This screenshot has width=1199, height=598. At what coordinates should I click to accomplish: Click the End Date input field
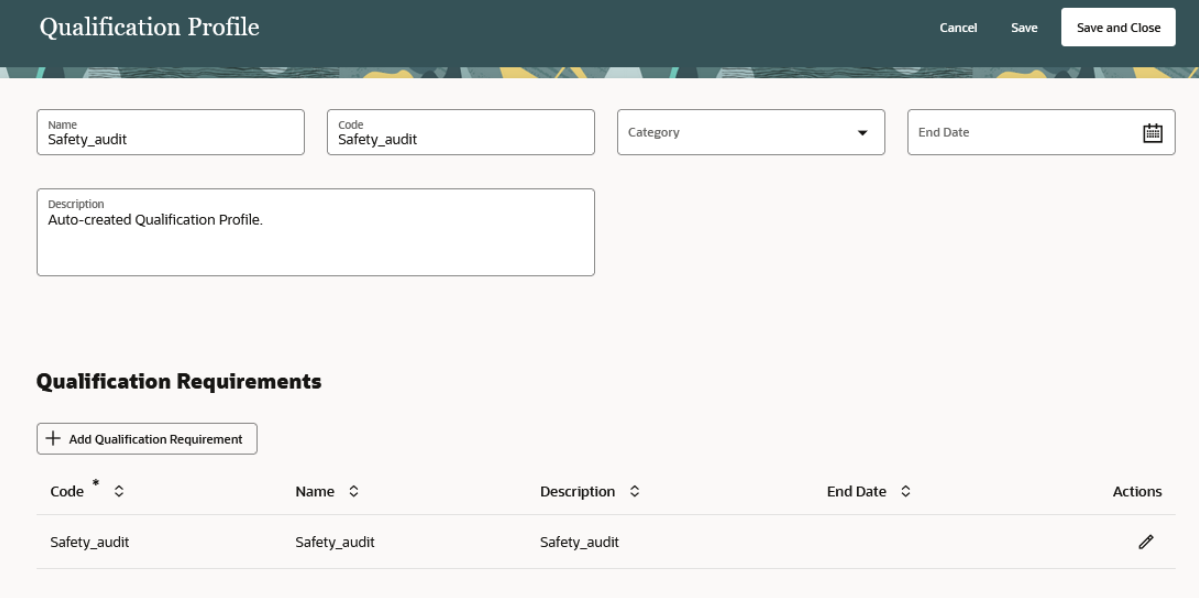[1041, 132]
